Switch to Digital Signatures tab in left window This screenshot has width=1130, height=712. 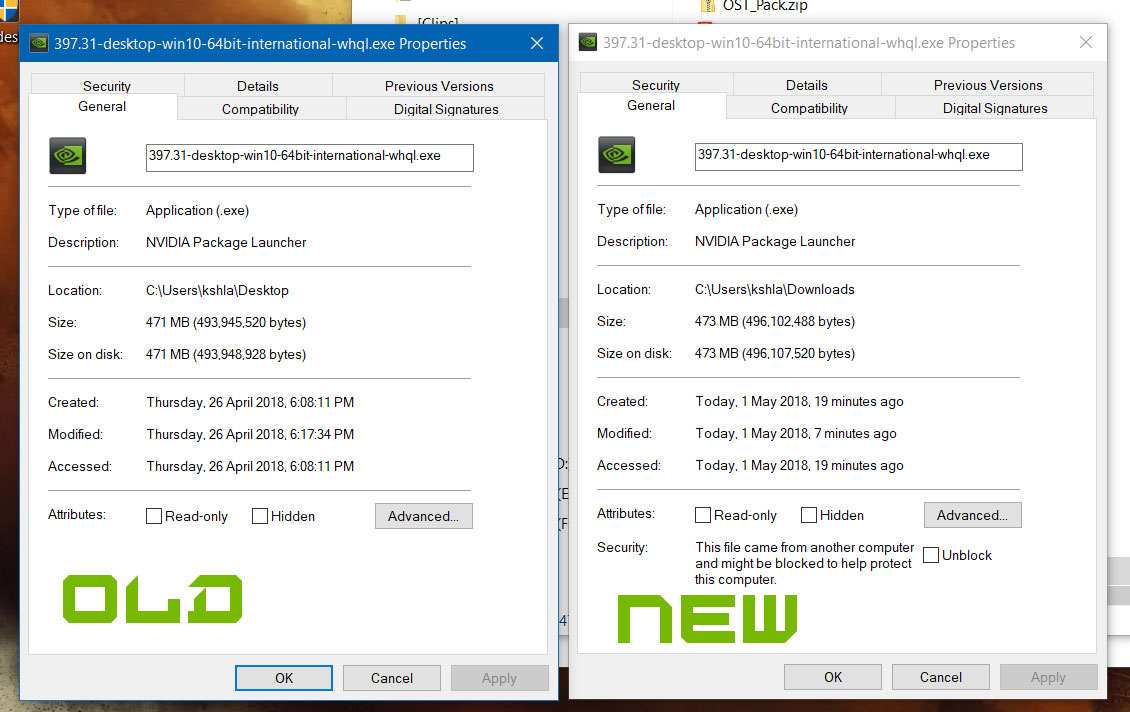tap(446, 109)
